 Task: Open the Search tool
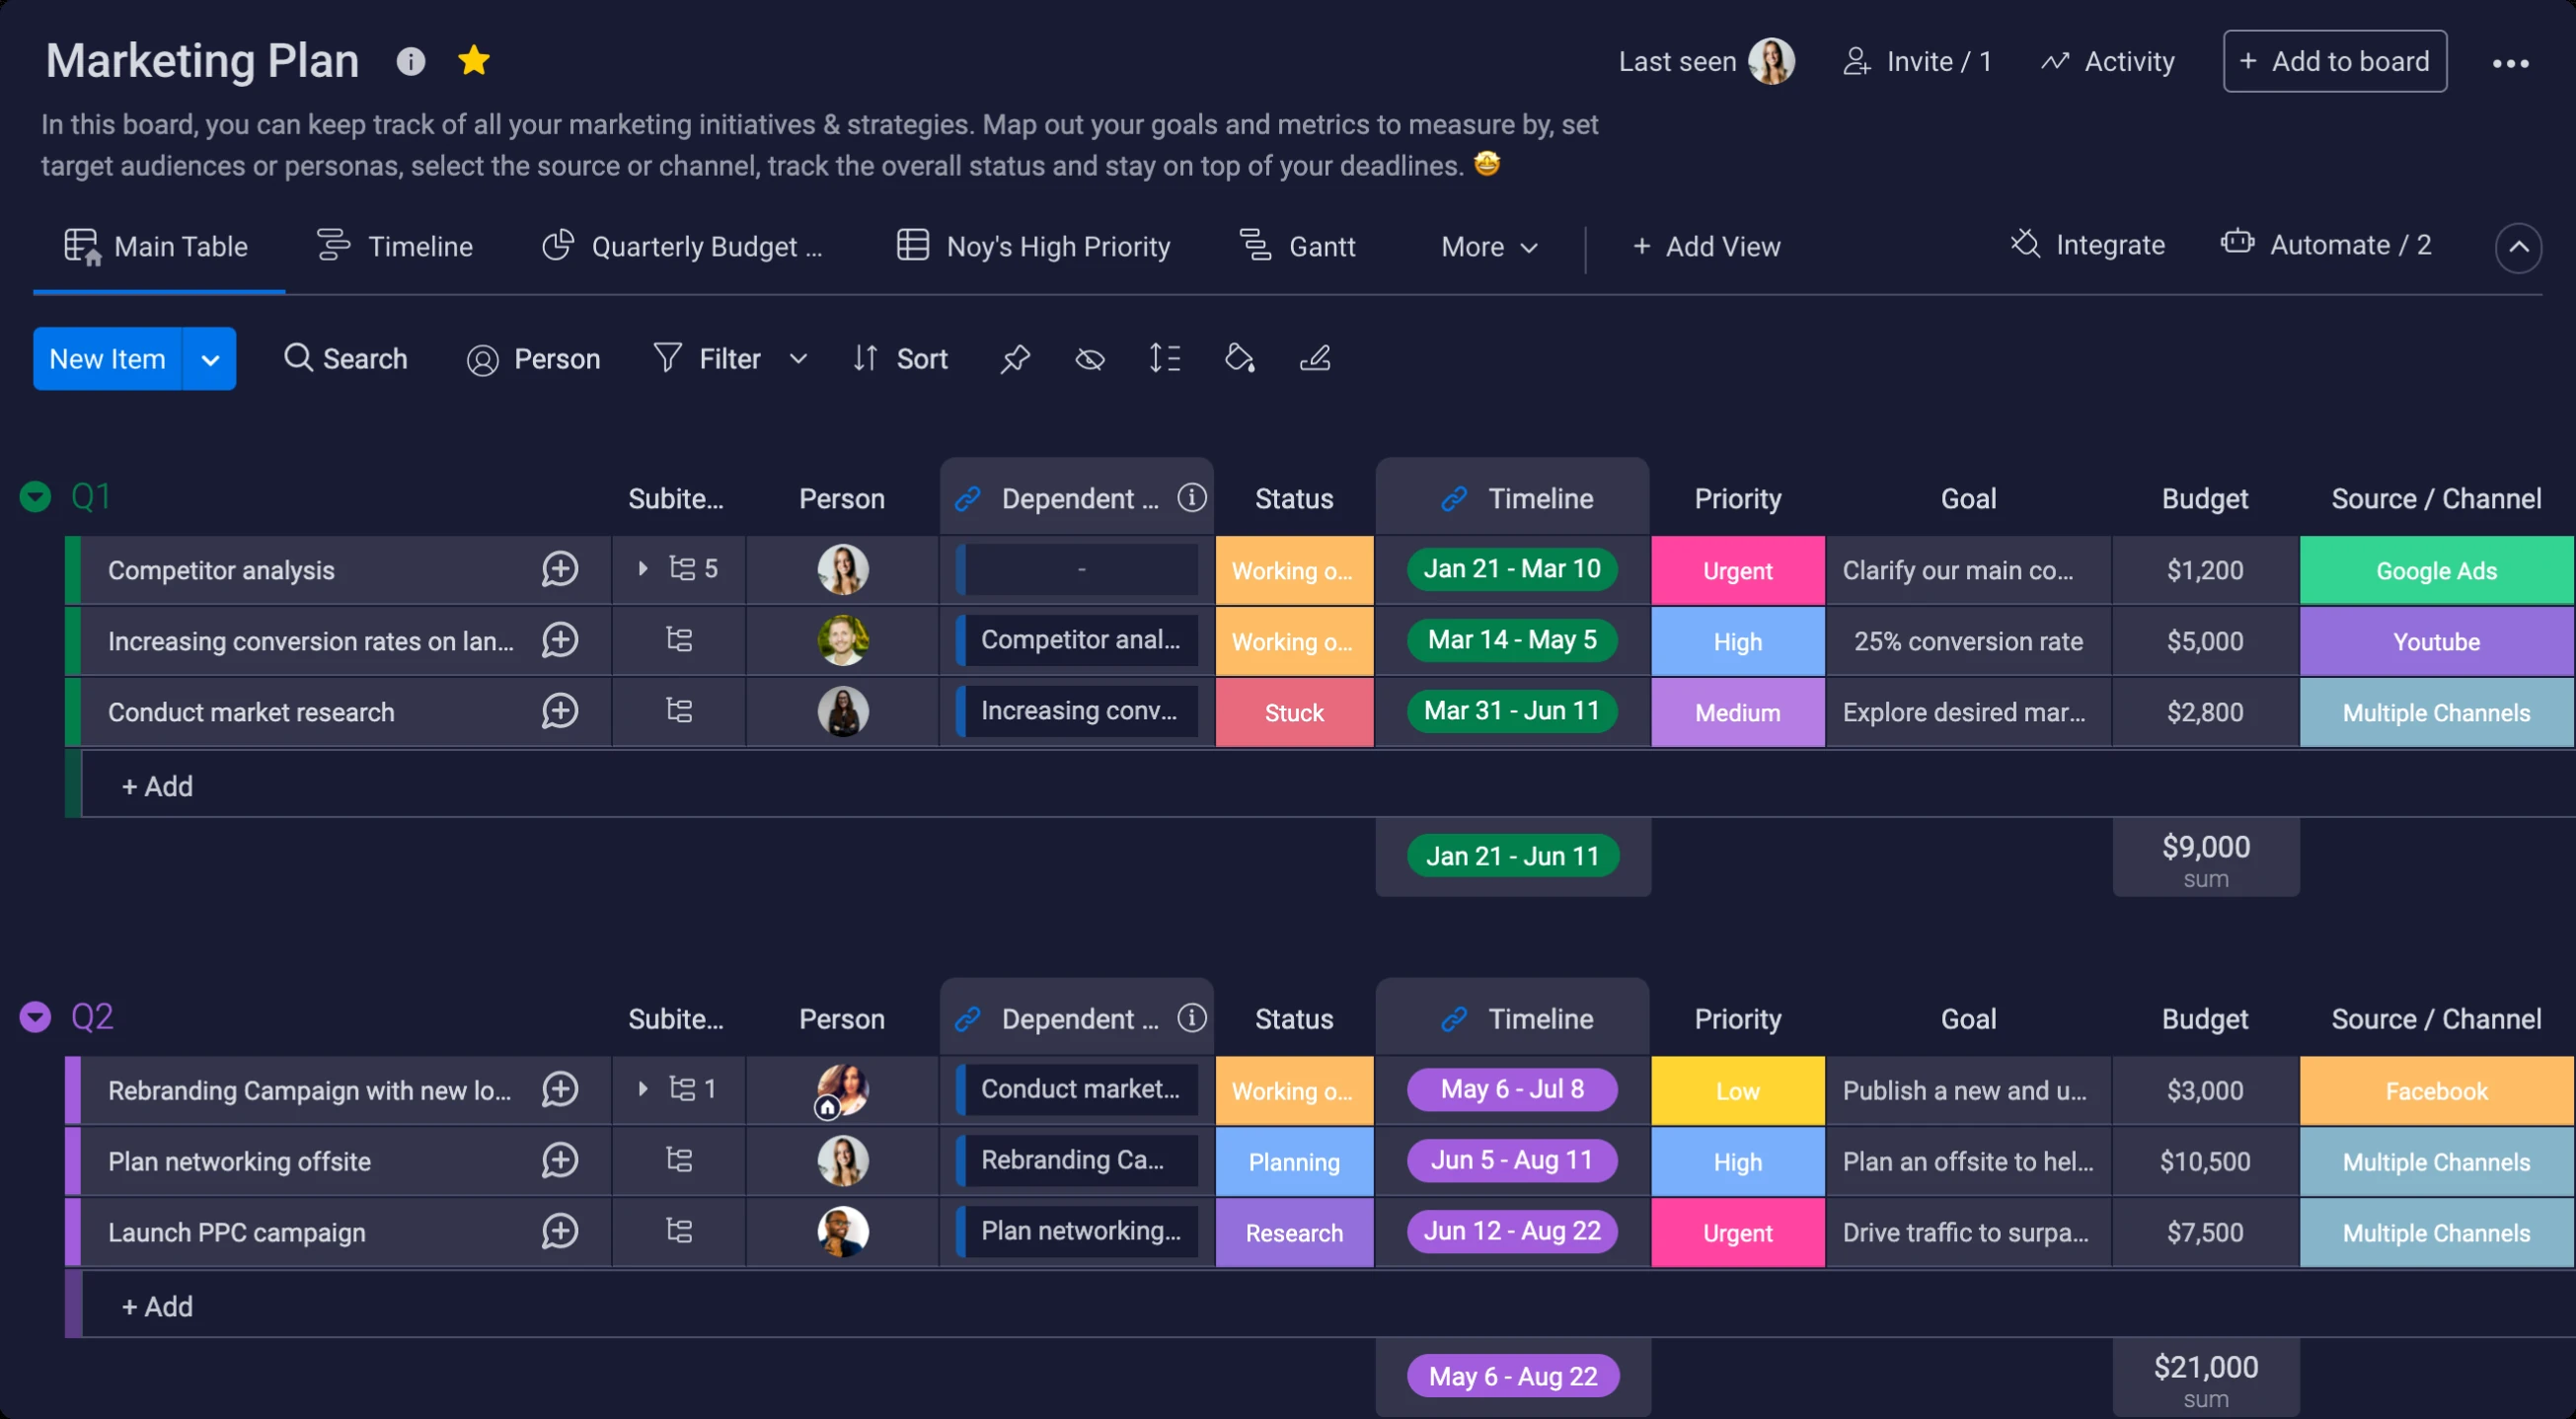point(345,358)
